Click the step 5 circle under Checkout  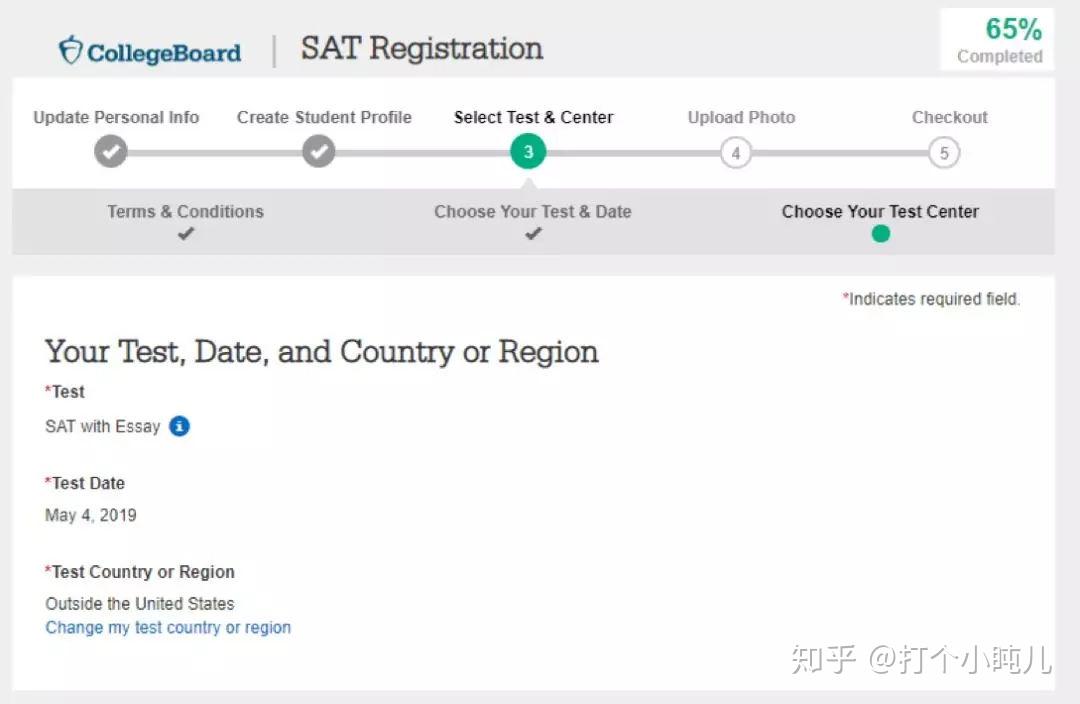coord(942,152)
